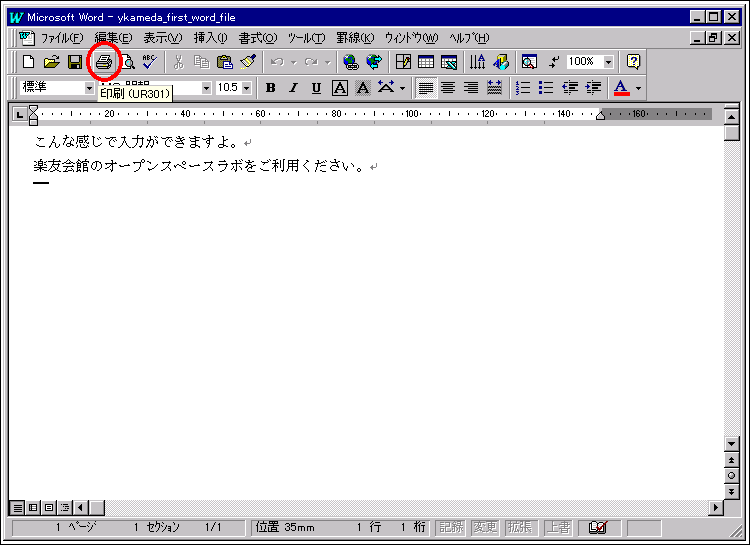Open the 10.5 font size dropdown
Screen dimensions: 750x545
pos(246,88)
